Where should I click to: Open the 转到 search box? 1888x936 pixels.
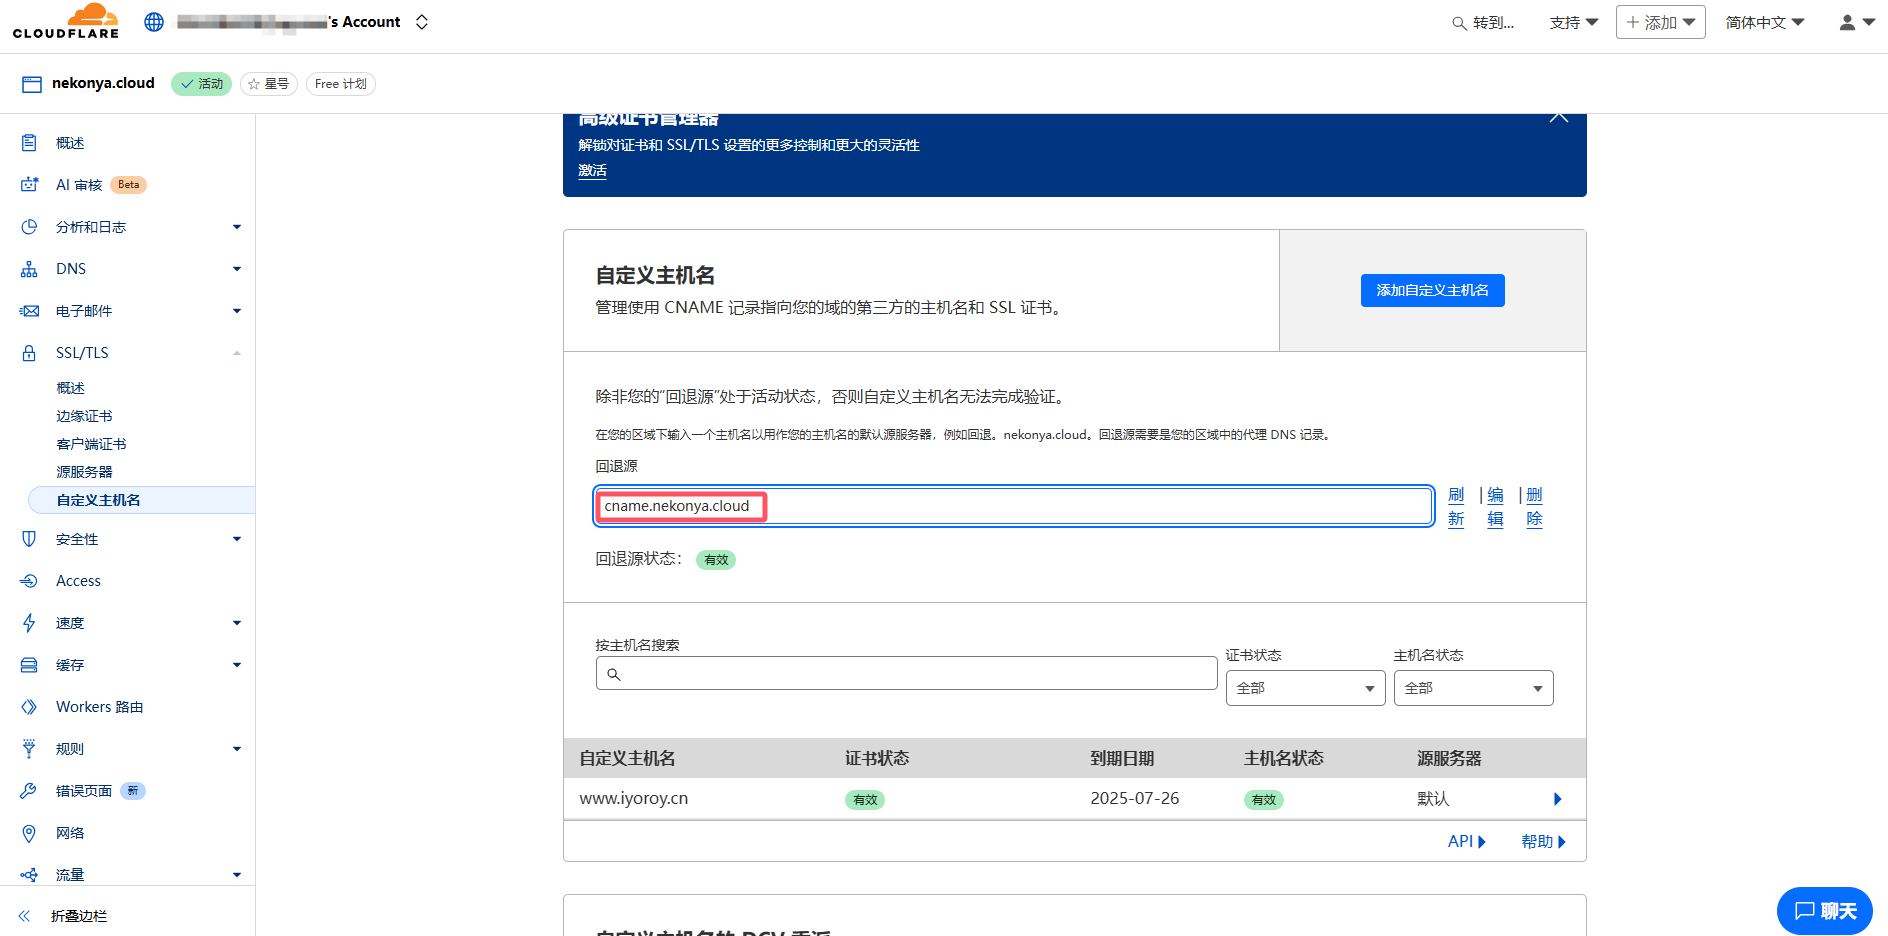pos(1483,22)
